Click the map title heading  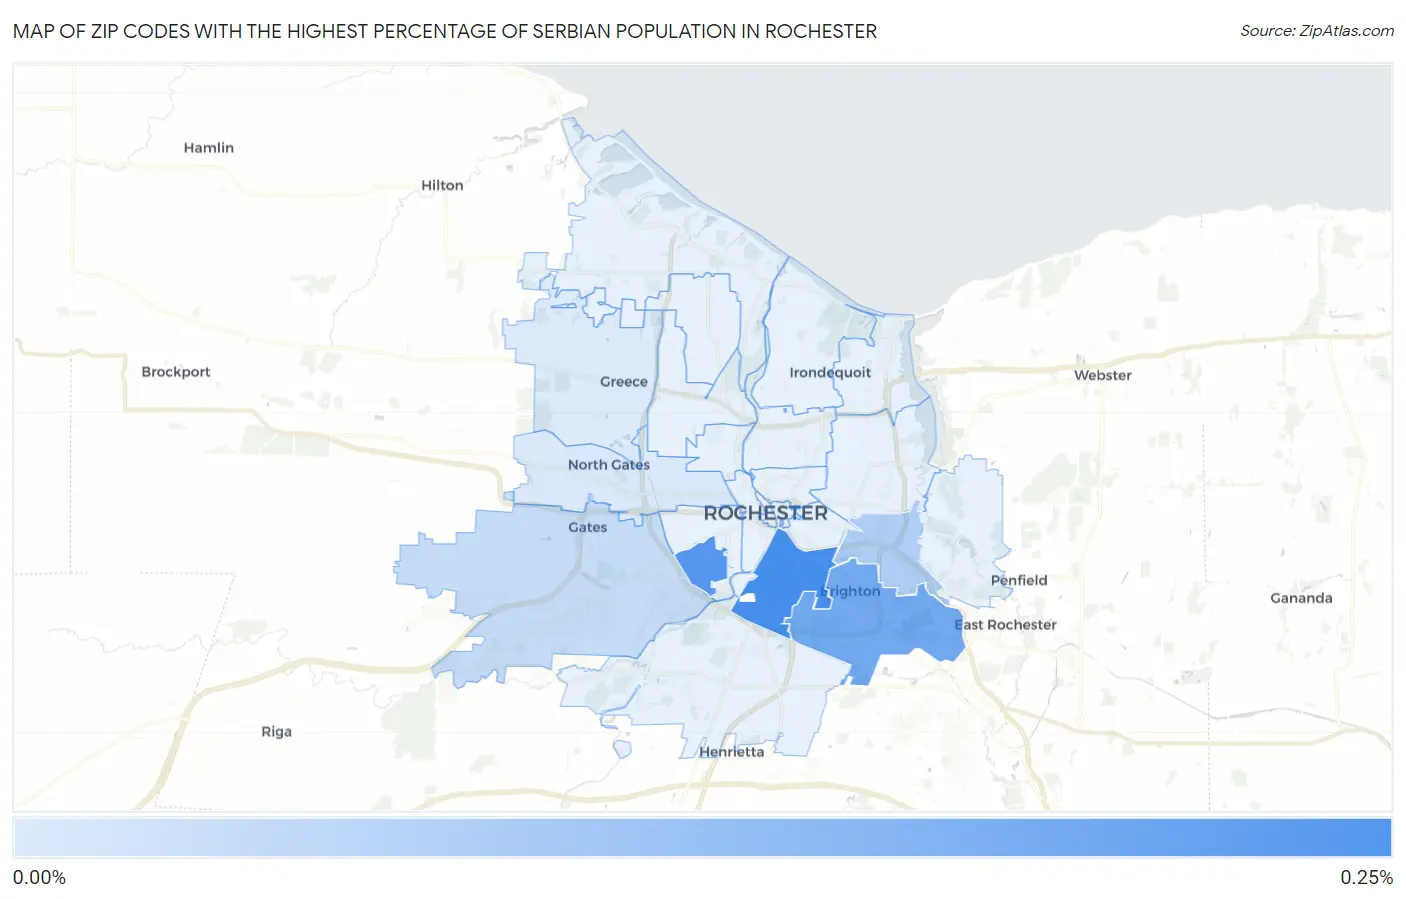445,31
